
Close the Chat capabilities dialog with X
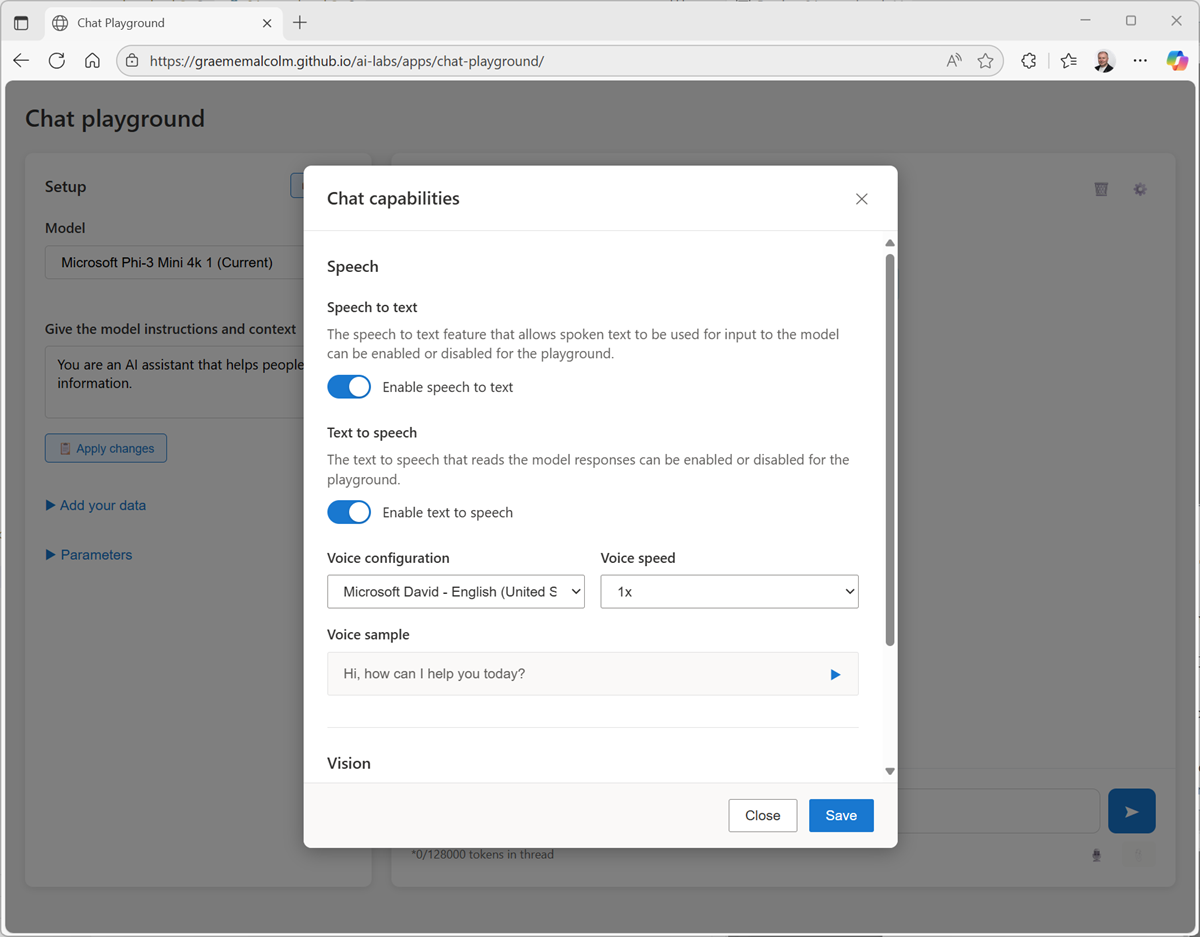click(861, 199)
